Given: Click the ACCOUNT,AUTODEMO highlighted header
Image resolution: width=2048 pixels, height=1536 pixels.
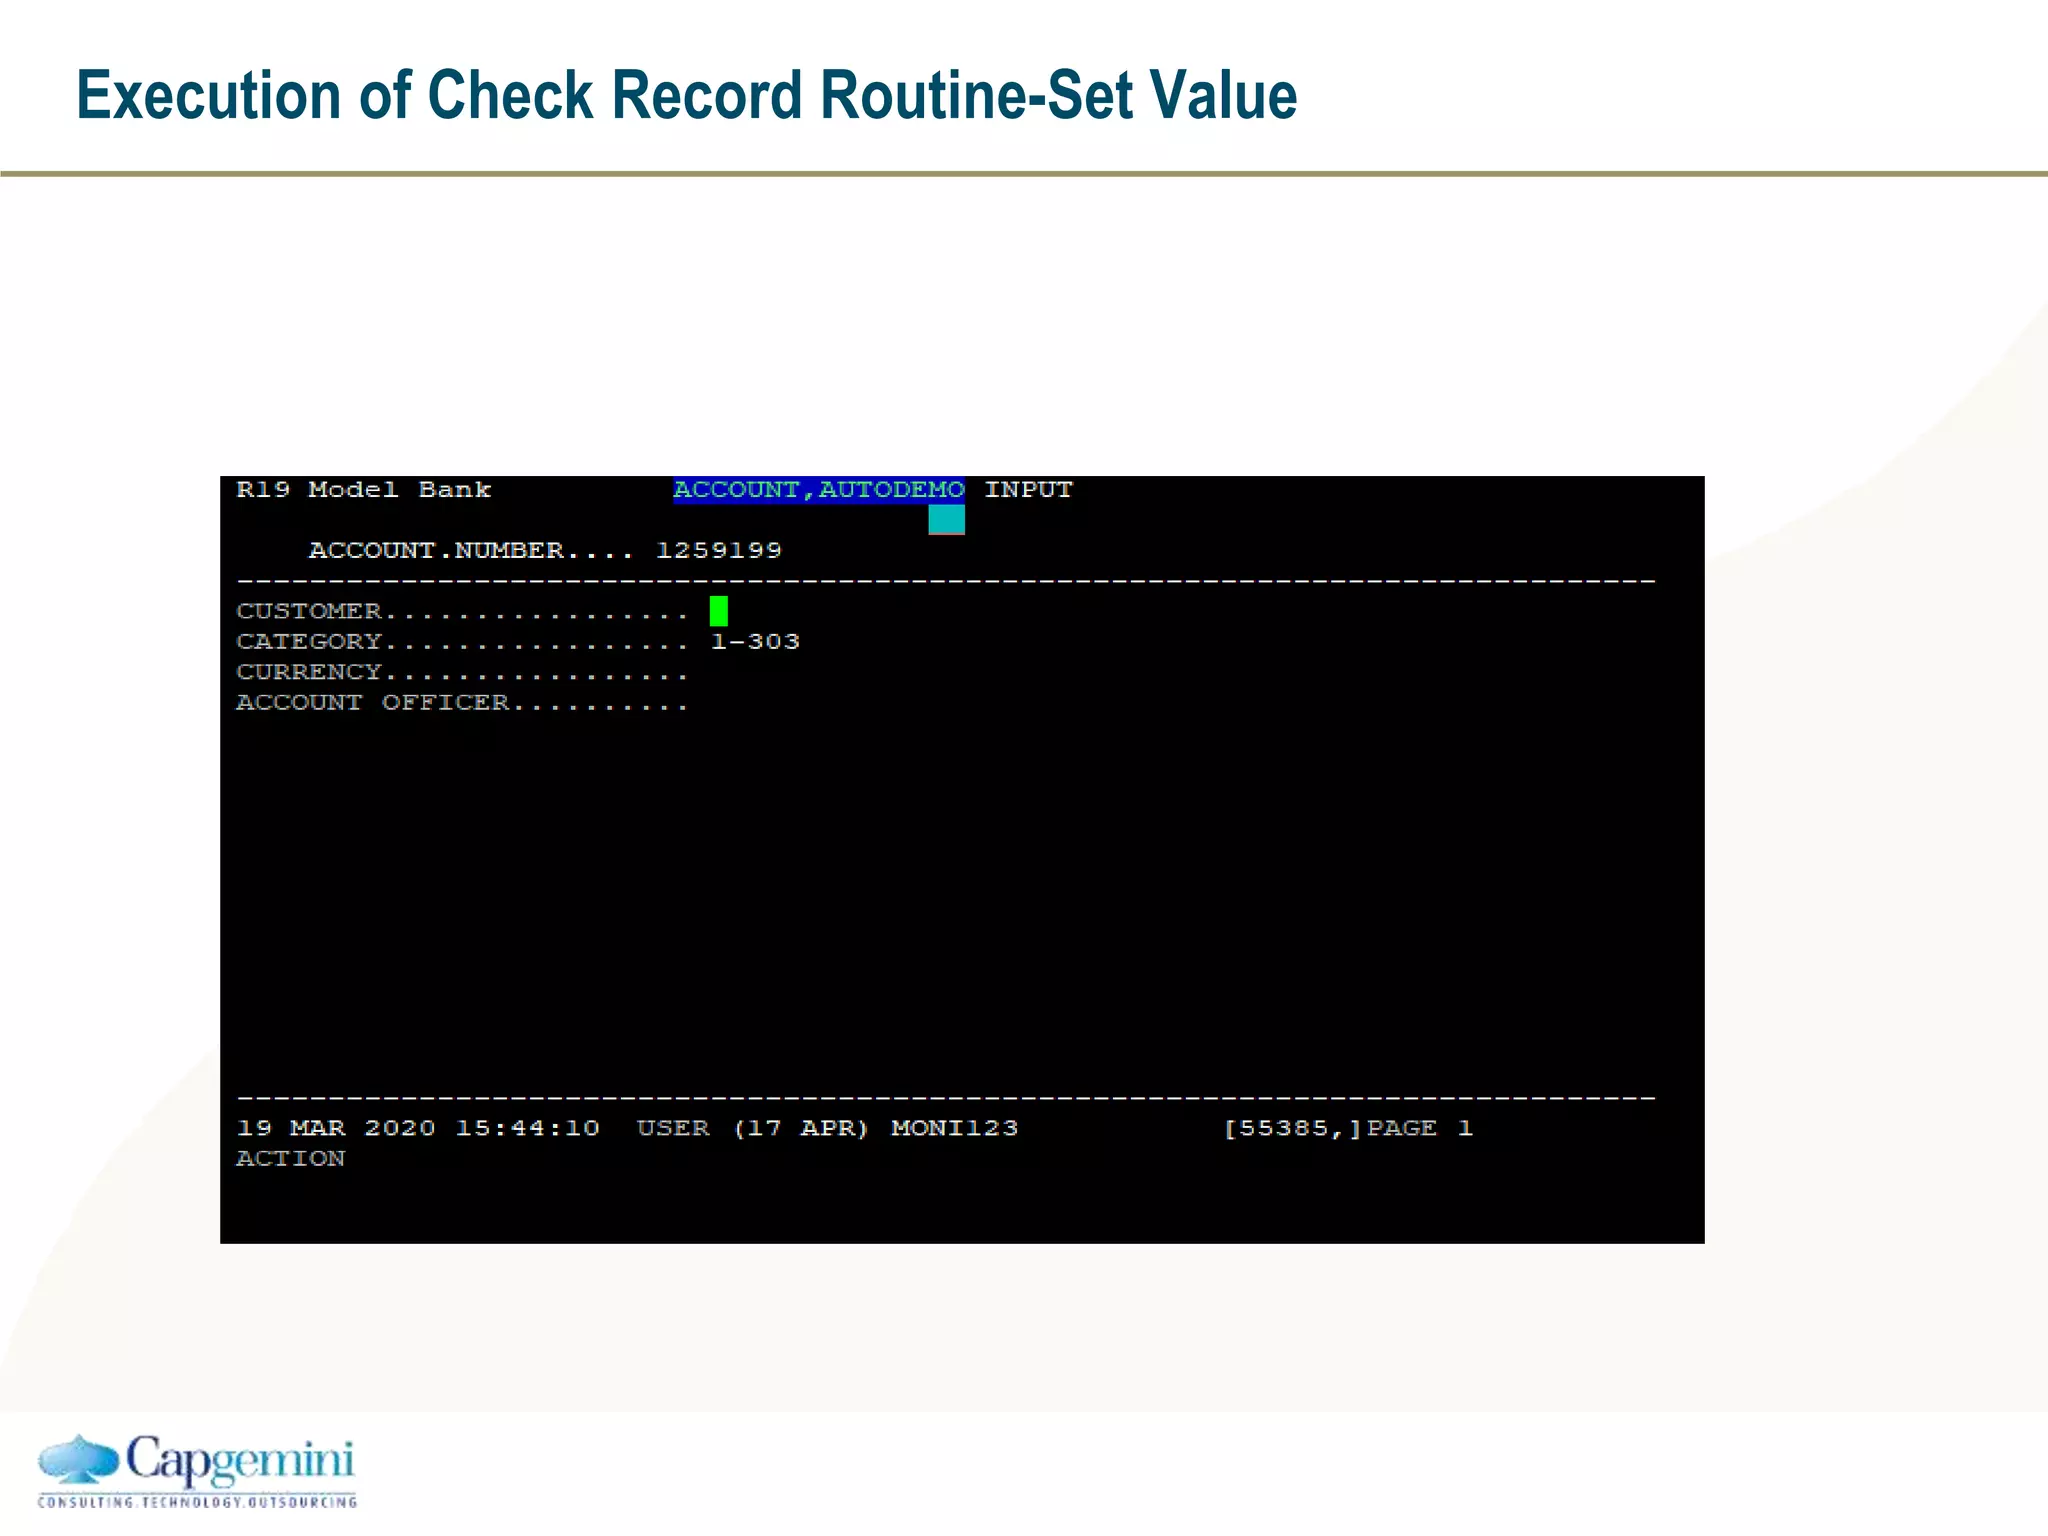Looking at the screenshot, I should point(819,490).
